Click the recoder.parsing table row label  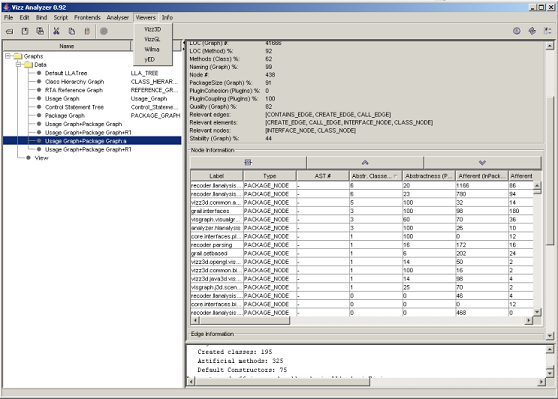[x=217, y=245]
